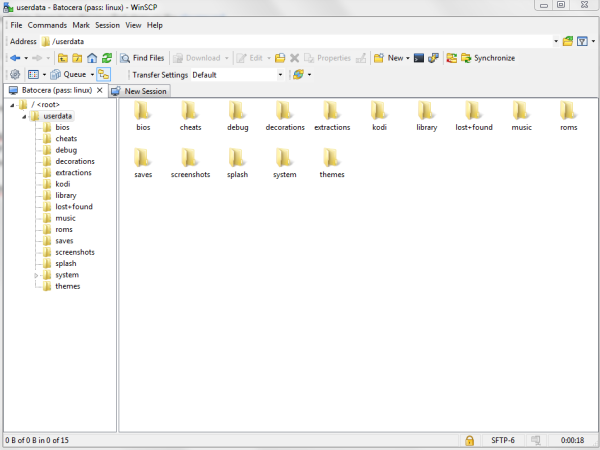Select the screenshots folder in file panel
Screen dimensions: 600x450
[190, 163]
